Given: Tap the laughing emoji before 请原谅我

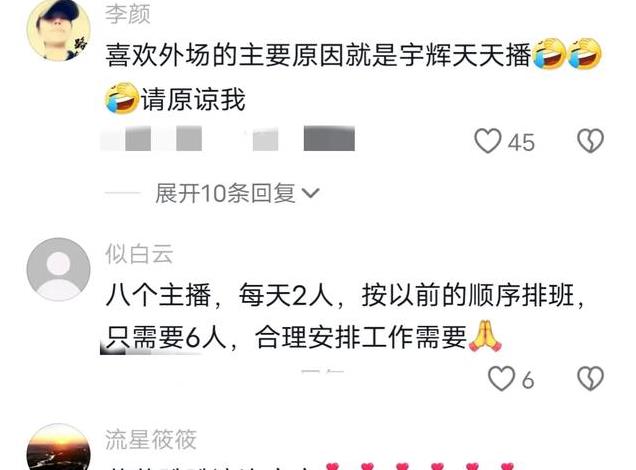Looking at the screenshot, I should pos(122,98).
